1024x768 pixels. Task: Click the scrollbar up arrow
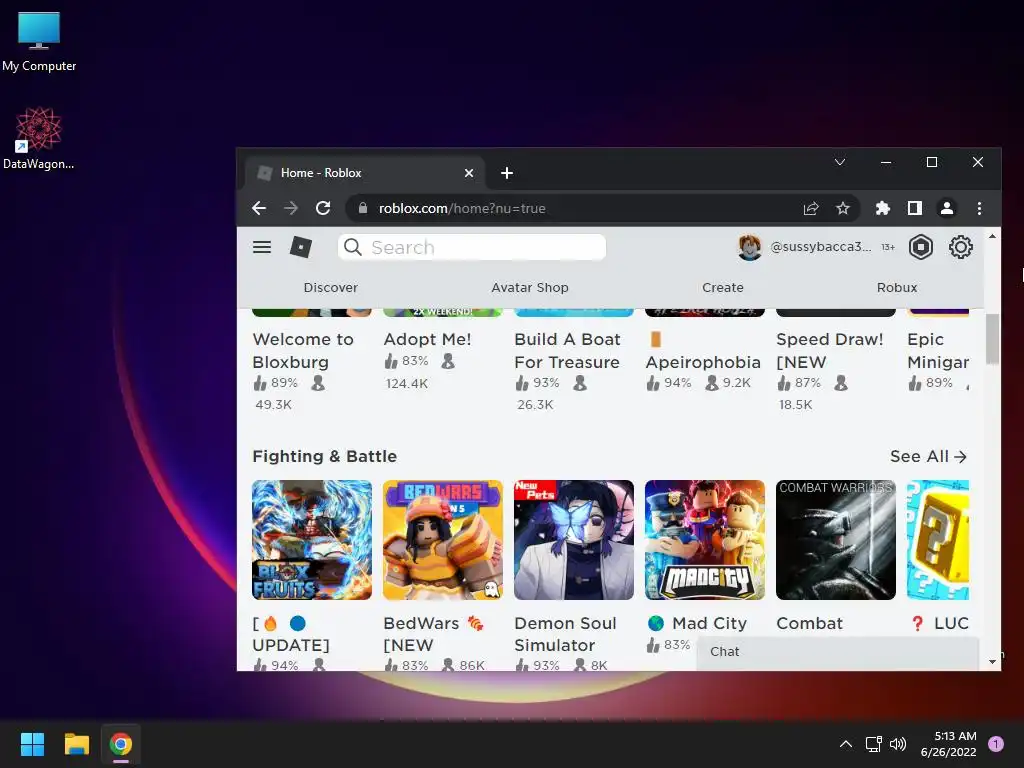coord(992,236)
